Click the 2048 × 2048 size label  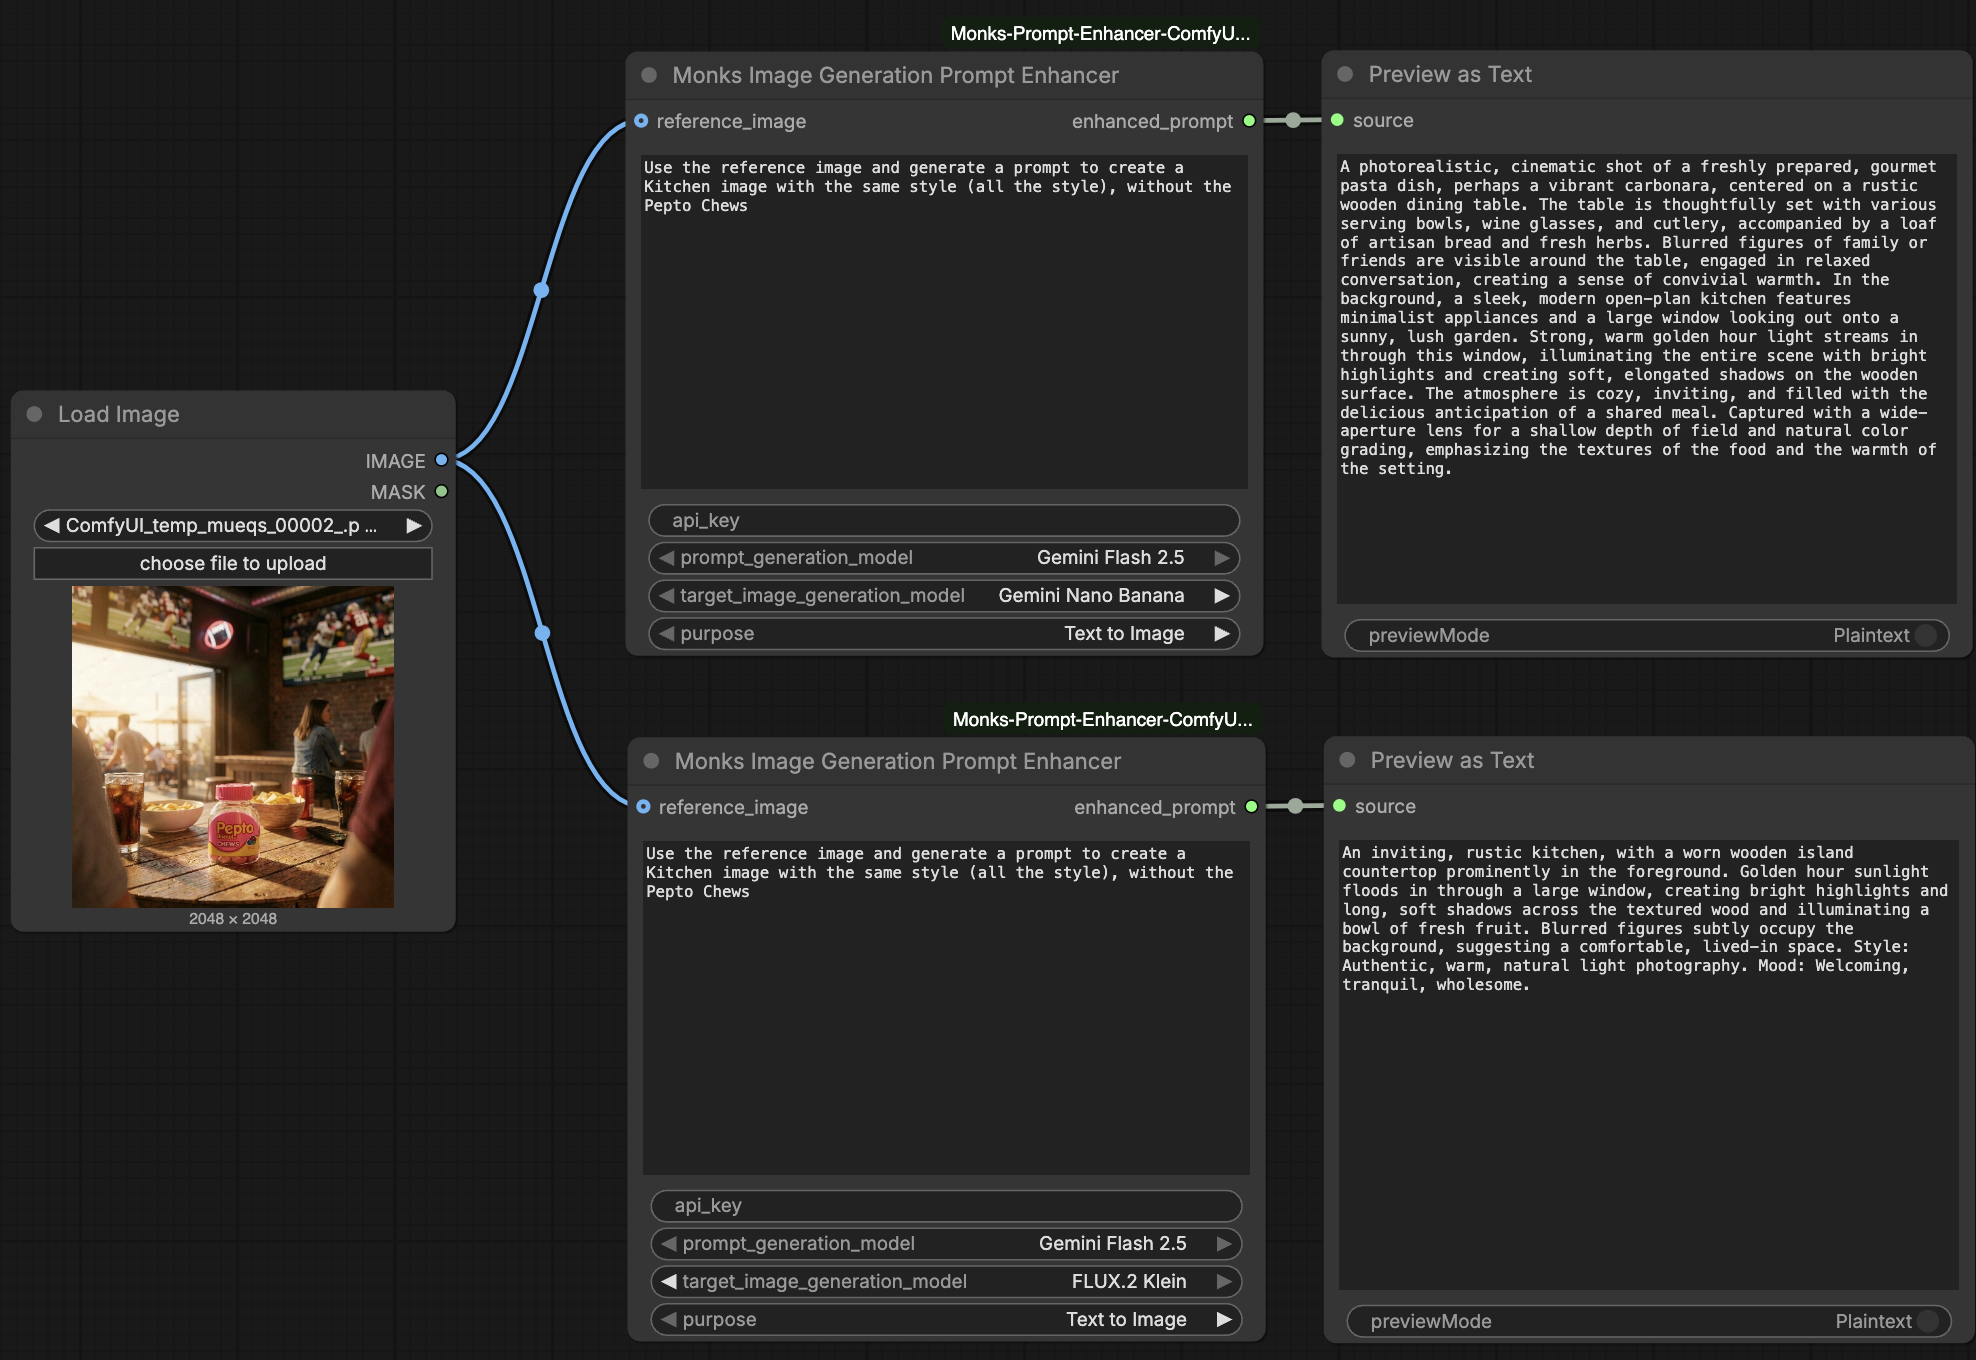[233, 918]
